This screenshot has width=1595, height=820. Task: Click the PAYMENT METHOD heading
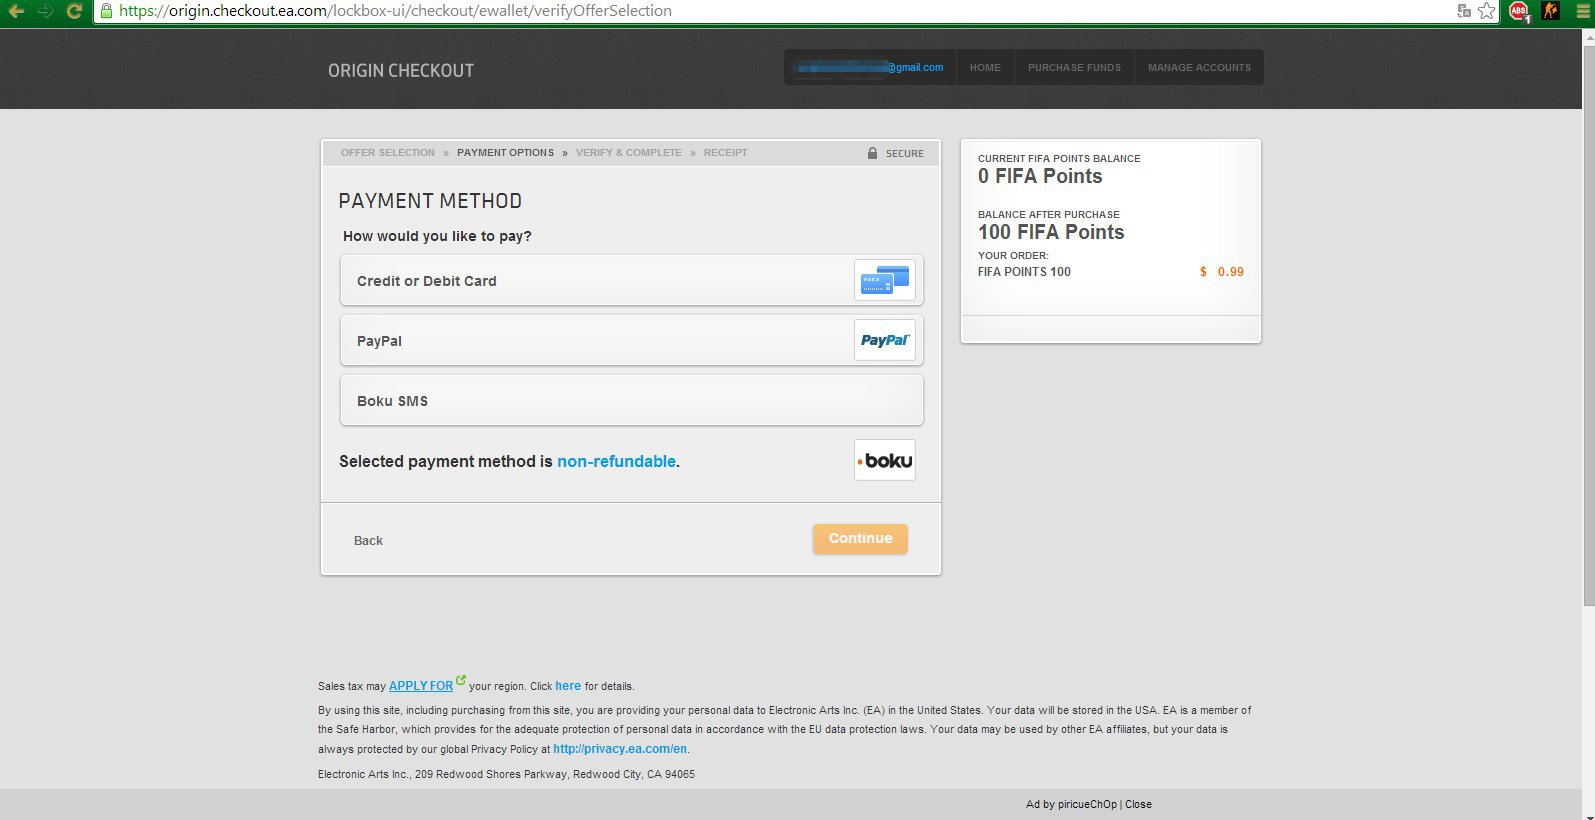pyautogui.click(x=430, y=201)
